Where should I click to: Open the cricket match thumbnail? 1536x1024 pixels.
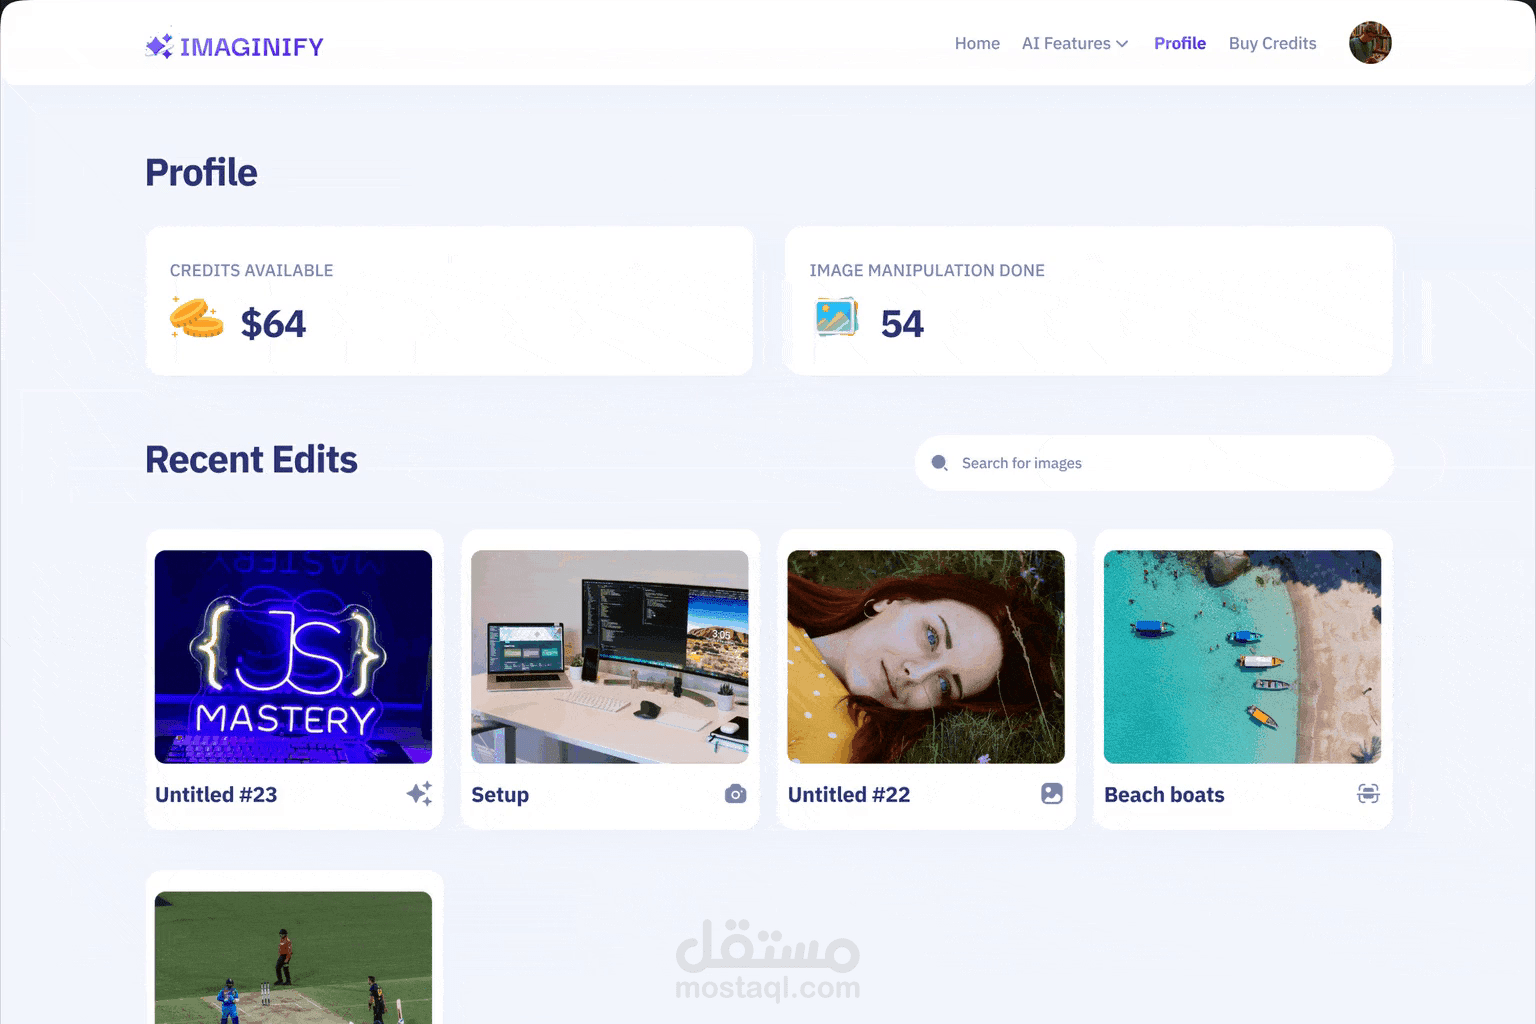(293, 957)
